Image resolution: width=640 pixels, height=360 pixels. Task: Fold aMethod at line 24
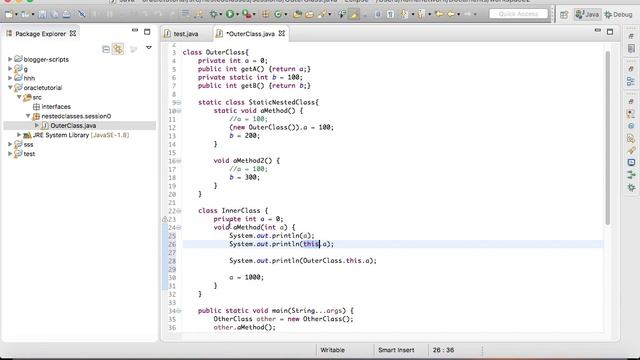(179, 227)
